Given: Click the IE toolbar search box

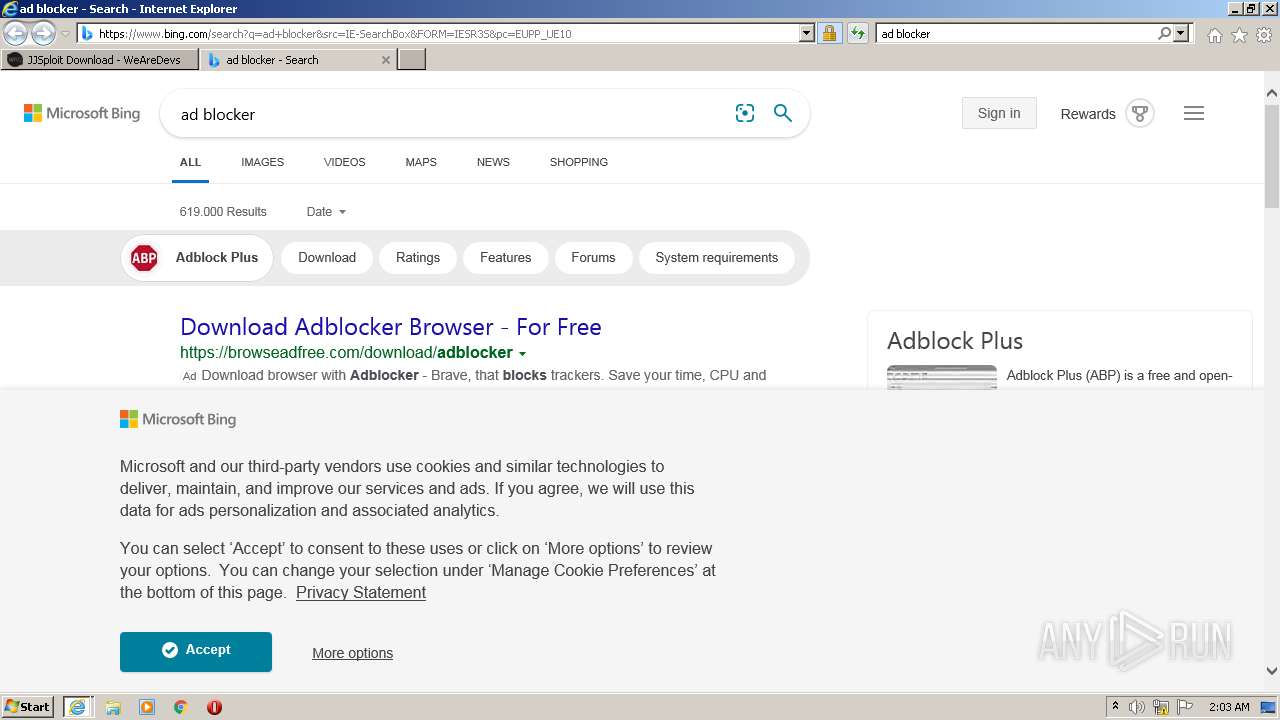Looking at the screenshot, I should [x=1015, y=33].
